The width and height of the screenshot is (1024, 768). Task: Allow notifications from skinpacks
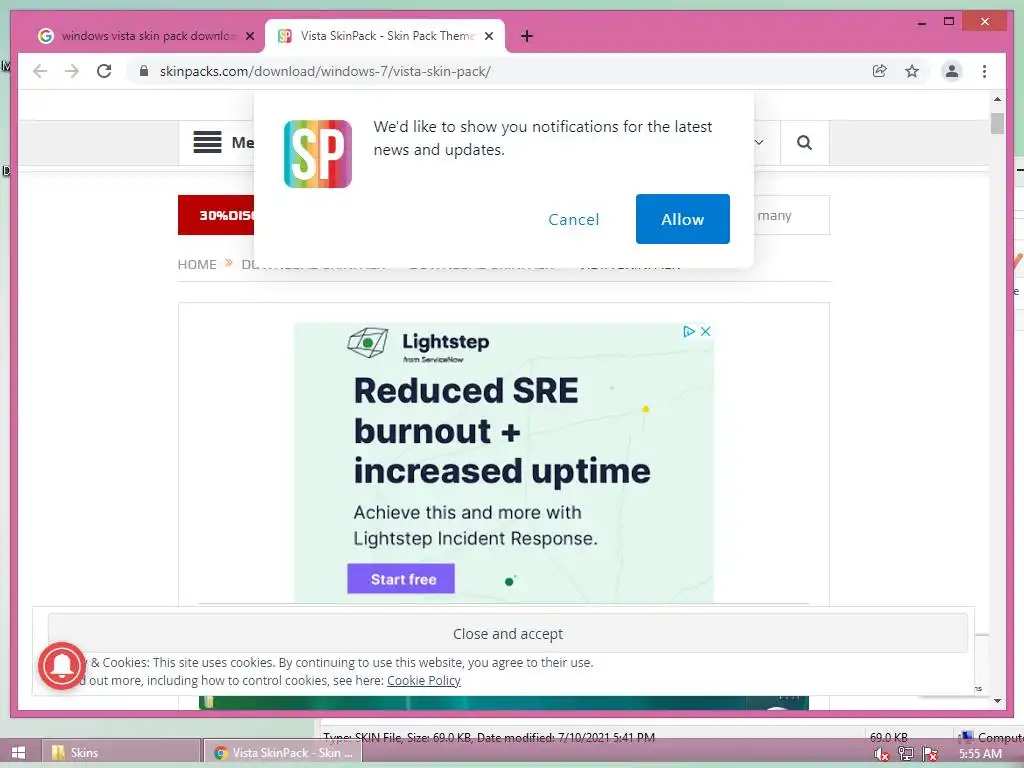[x=682, y=219]
